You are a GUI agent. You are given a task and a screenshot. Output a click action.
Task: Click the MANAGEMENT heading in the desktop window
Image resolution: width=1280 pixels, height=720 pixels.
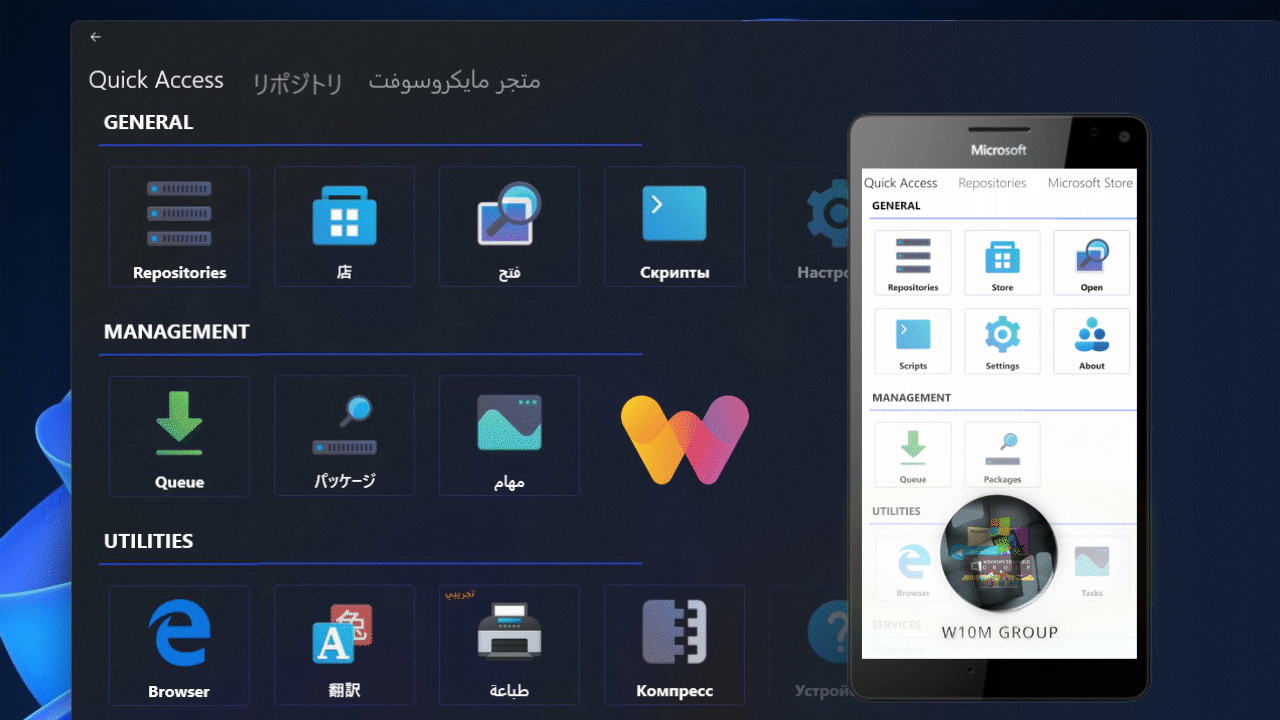[x=177, y=331]
